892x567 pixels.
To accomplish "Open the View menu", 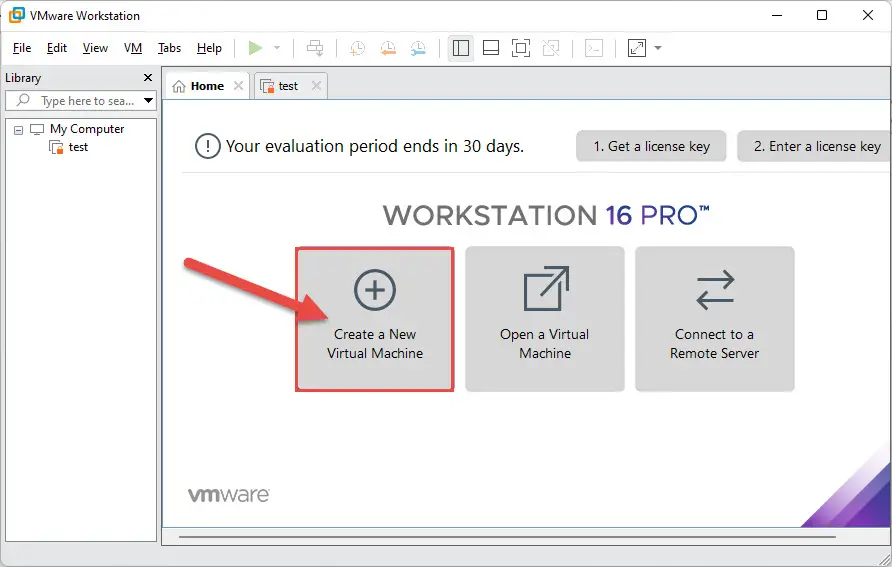I will point(95,48).
